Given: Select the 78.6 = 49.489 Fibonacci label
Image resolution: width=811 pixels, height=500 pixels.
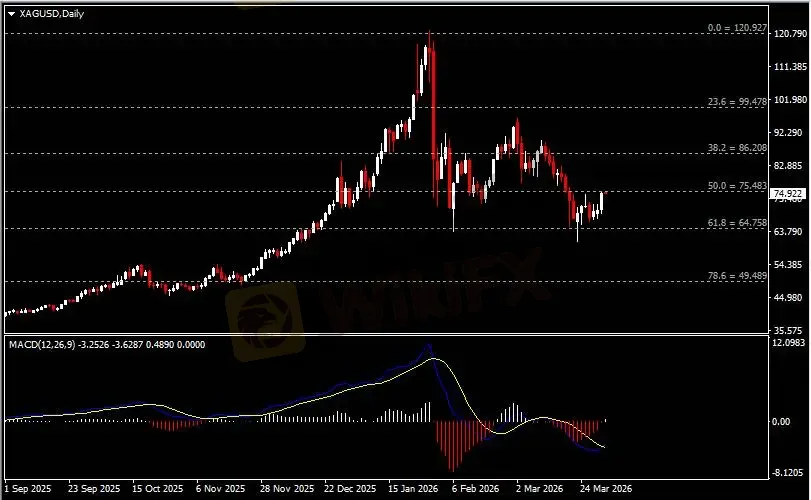Looking at the screenshot, I should coord(737,276).
